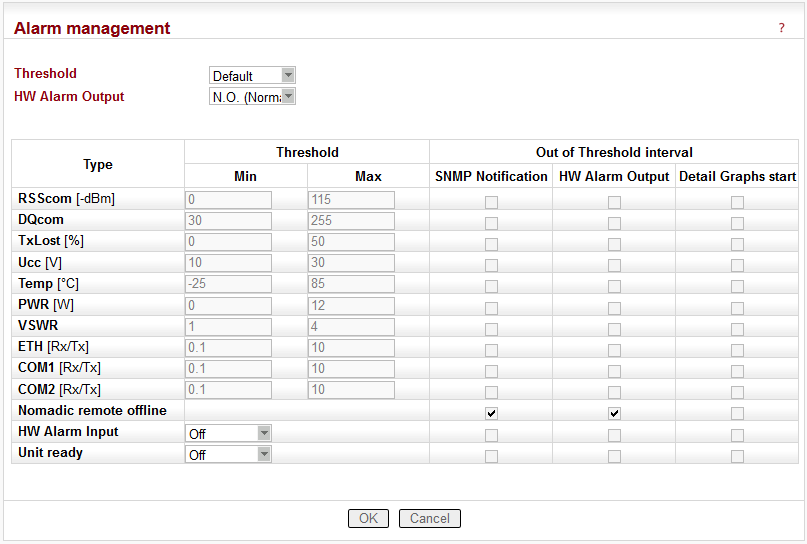Select the RSScom Min field
This screenshot has width=807, height=544.
pyautogui.click(x=228, y=200)
